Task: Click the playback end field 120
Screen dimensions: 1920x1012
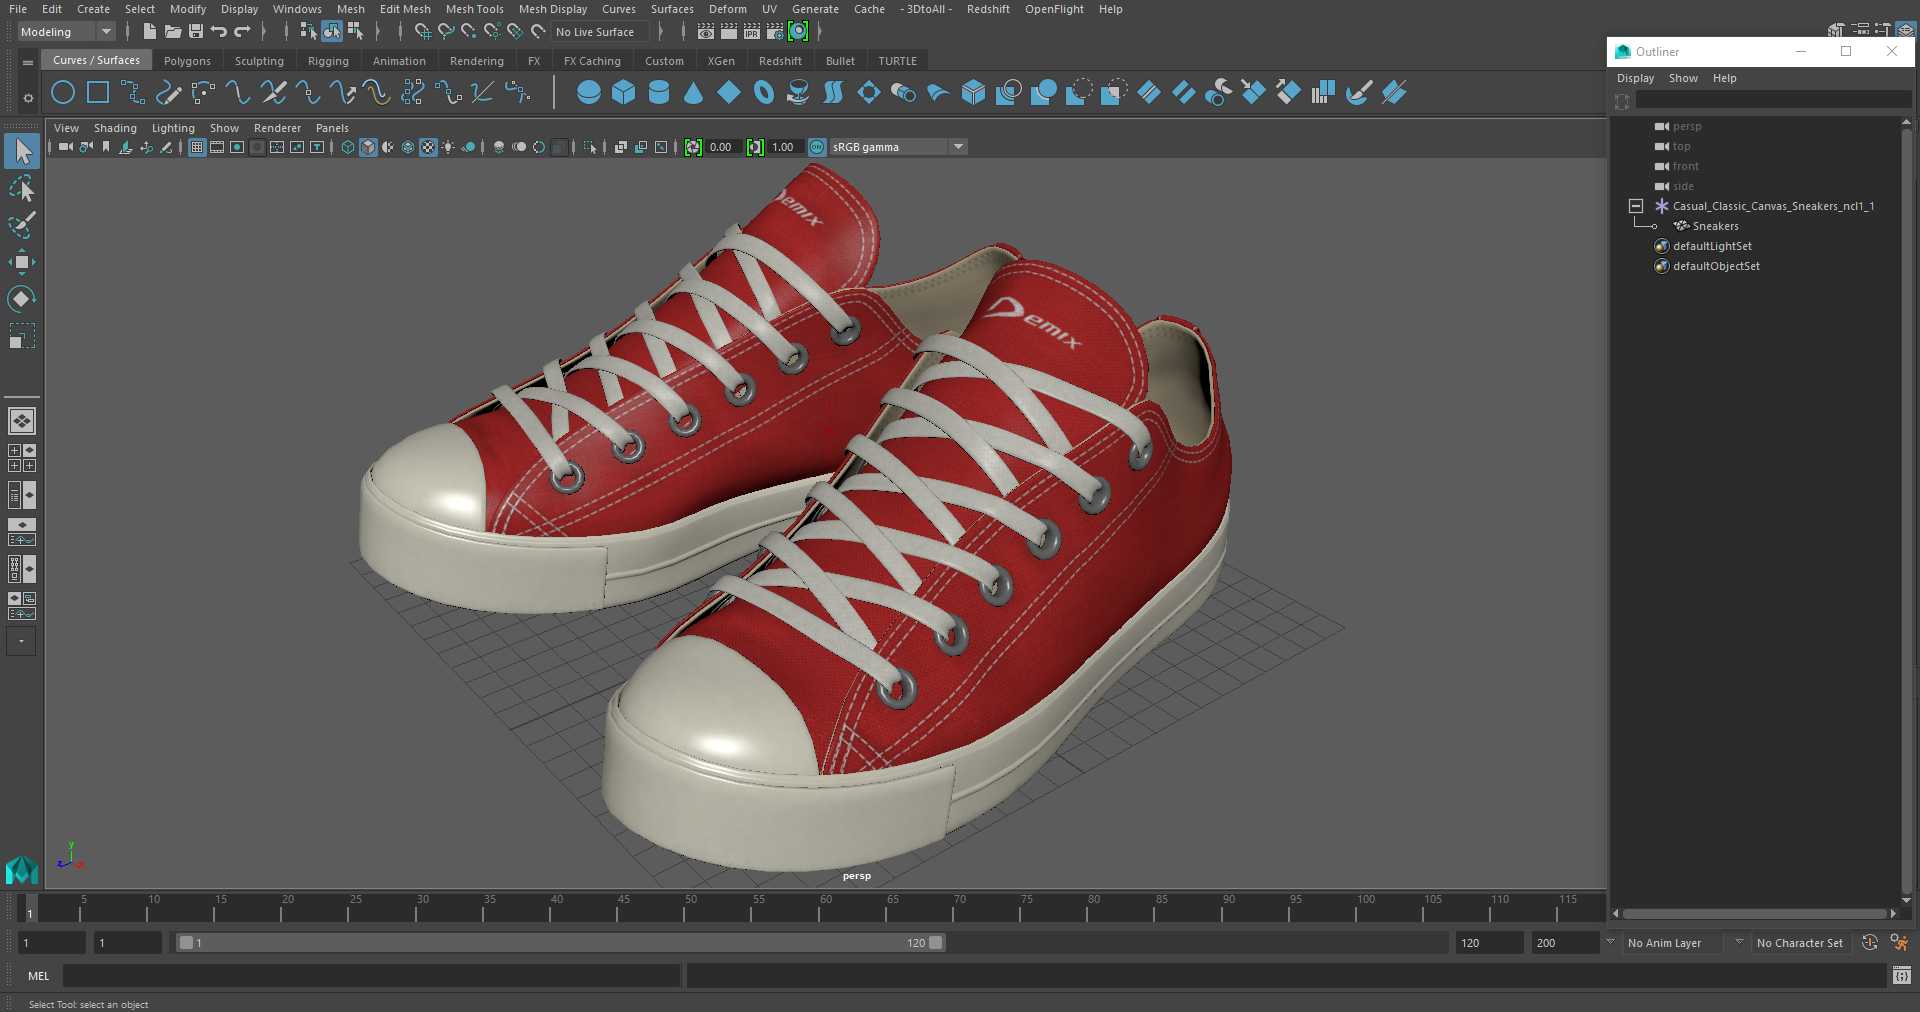Action: coord(1489,943)
